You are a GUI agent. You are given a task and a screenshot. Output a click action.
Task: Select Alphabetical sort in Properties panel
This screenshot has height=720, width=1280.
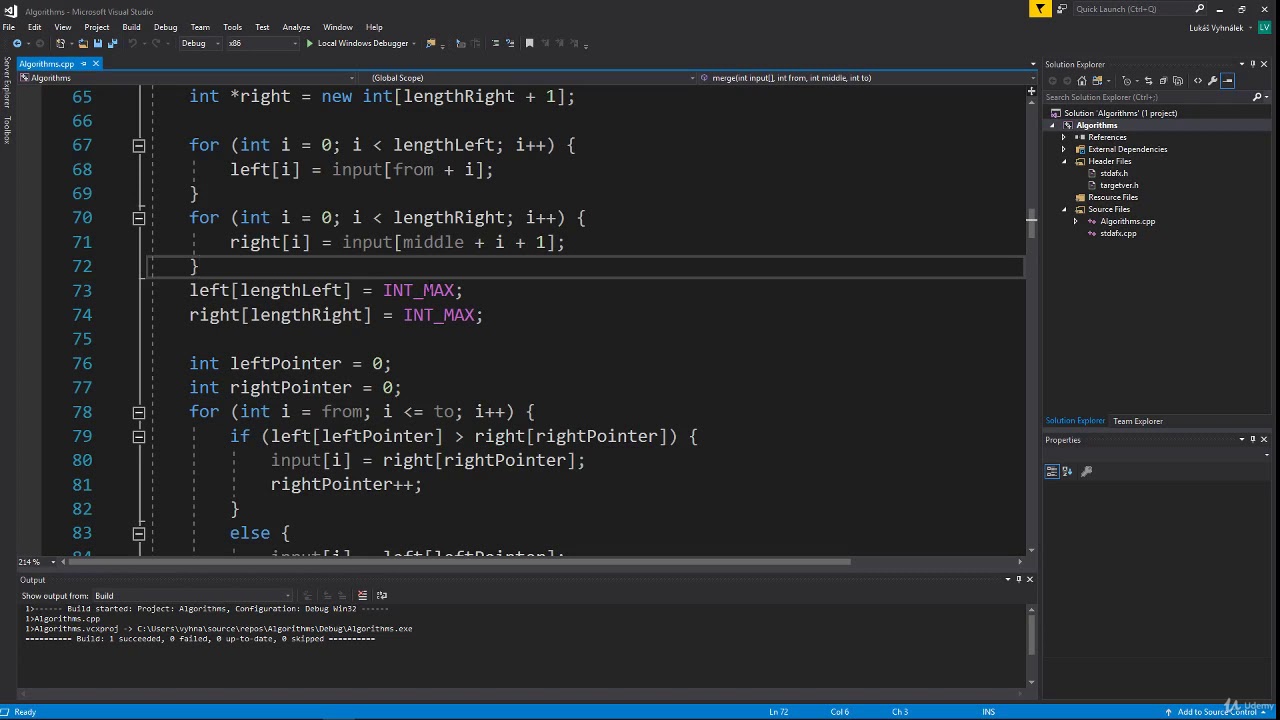click(x=1067, y=471)
